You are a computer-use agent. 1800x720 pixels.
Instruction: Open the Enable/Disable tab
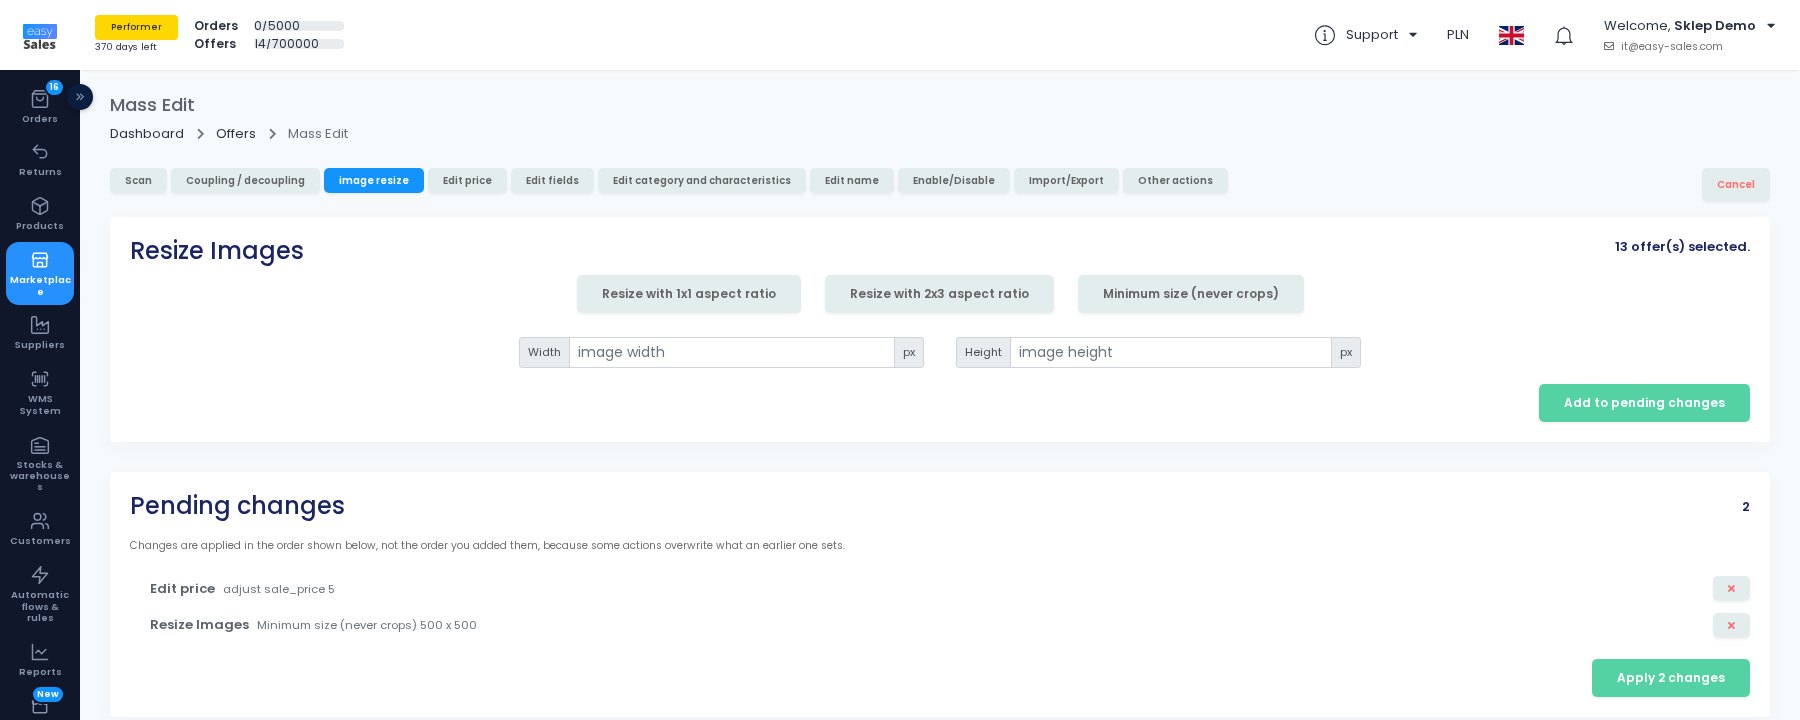tap(954, 181)
